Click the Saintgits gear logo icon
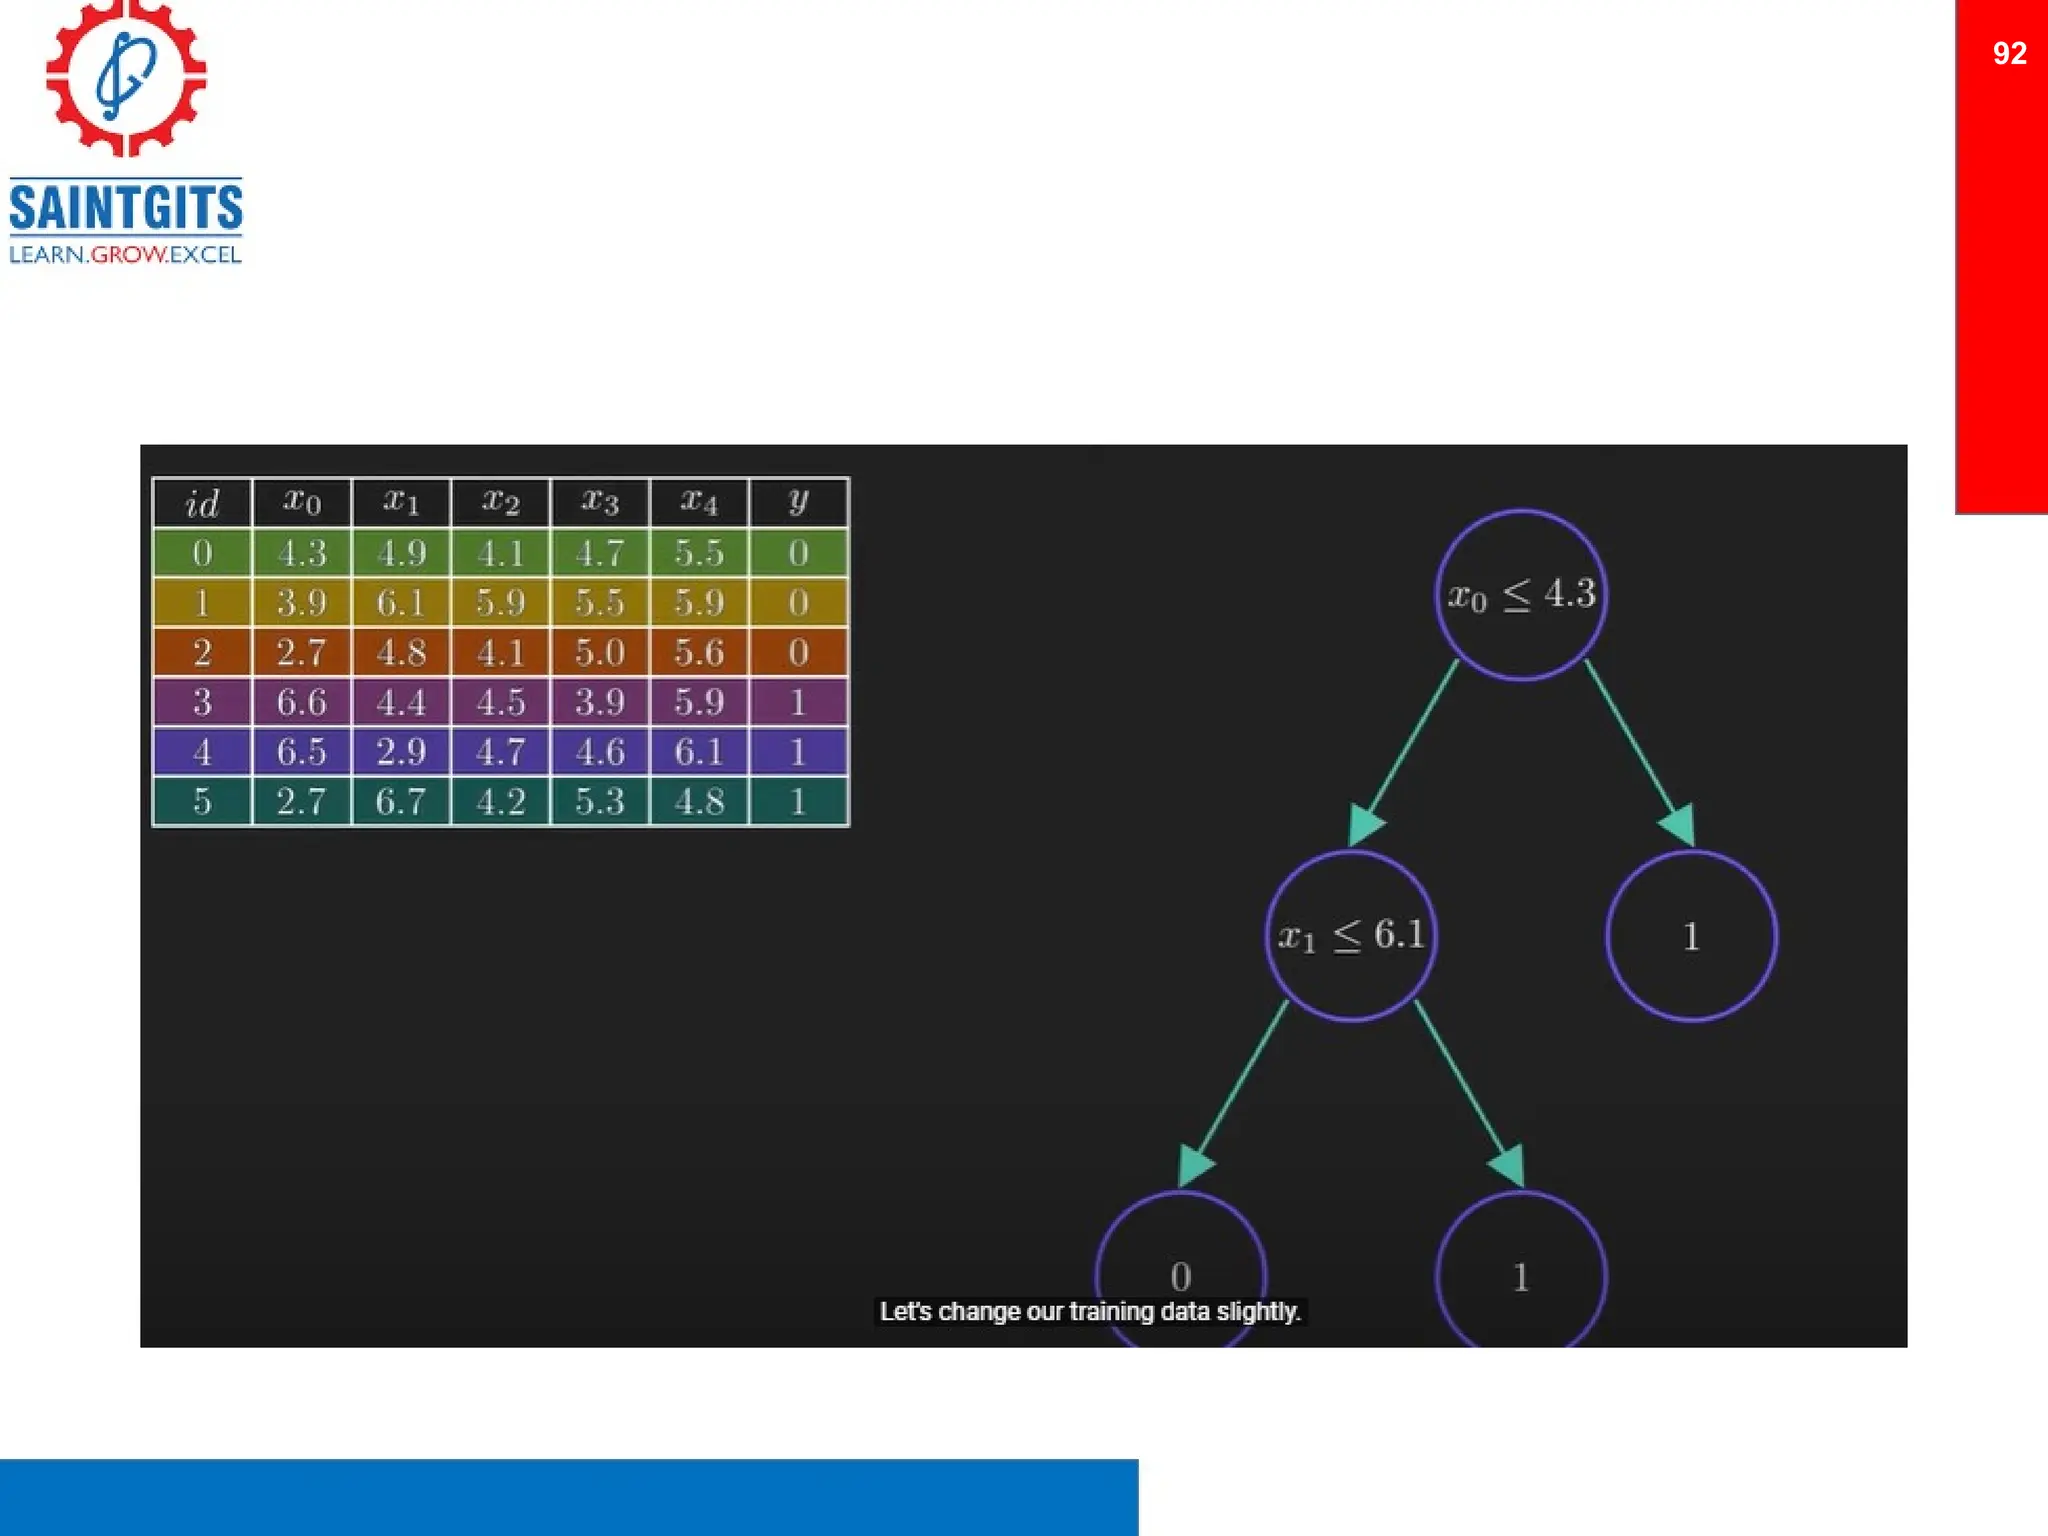Screen dimensions: 2048x1536 tap(126, 78)
